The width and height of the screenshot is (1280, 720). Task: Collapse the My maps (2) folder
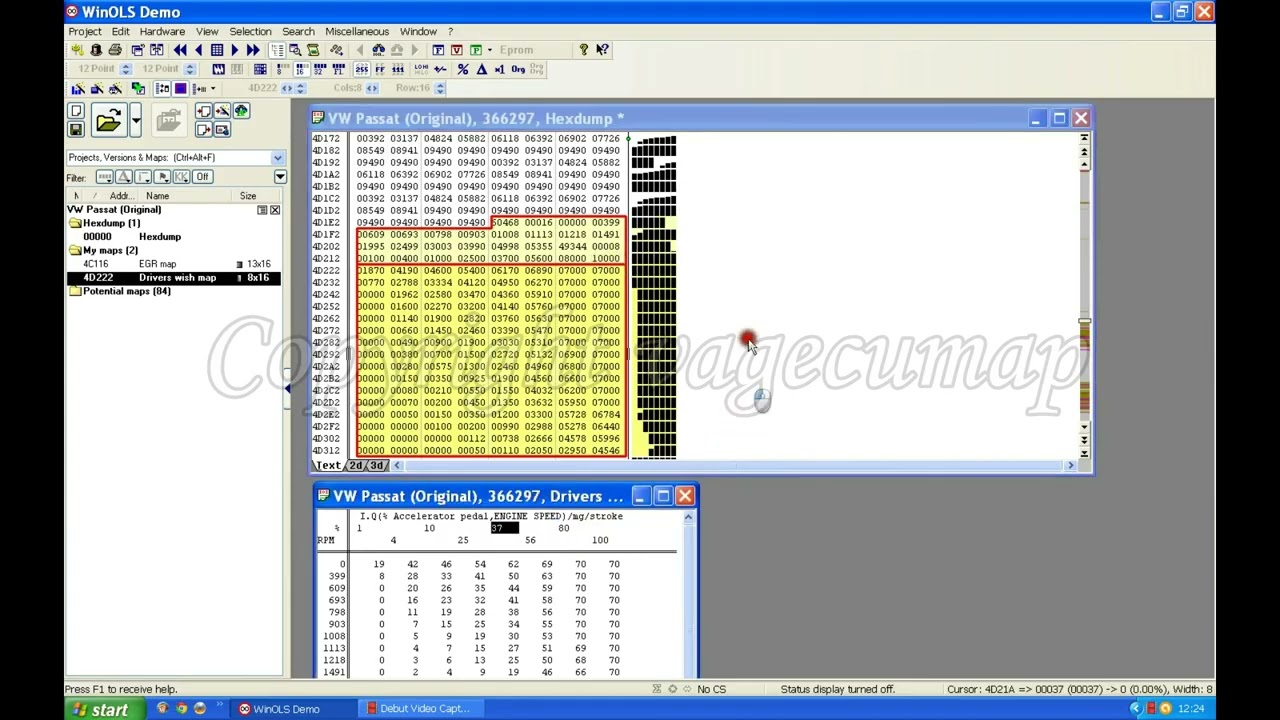(75, 250)
